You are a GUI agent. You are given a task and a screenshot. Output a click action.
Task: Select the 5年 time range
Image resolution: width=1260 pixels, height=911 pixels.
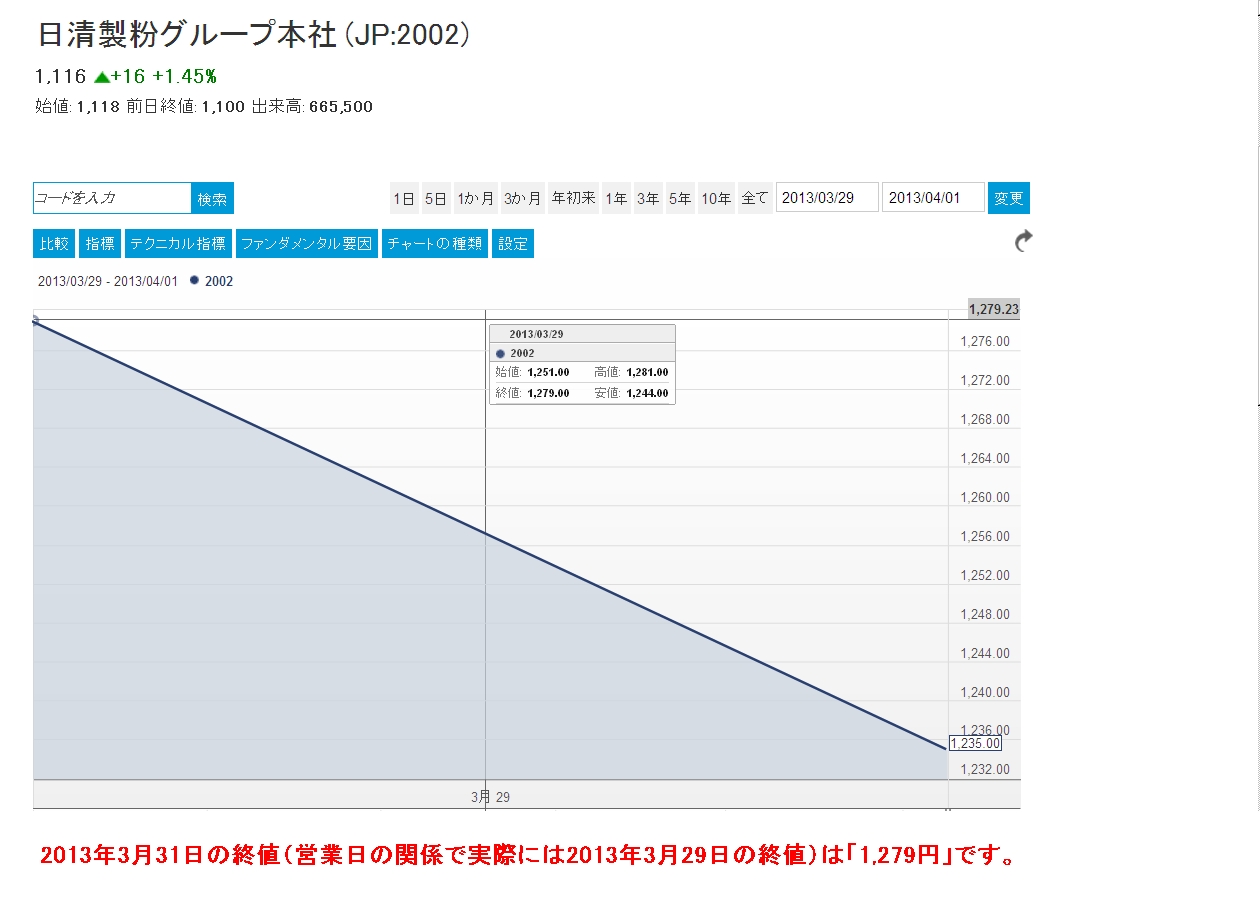point(680,198)
